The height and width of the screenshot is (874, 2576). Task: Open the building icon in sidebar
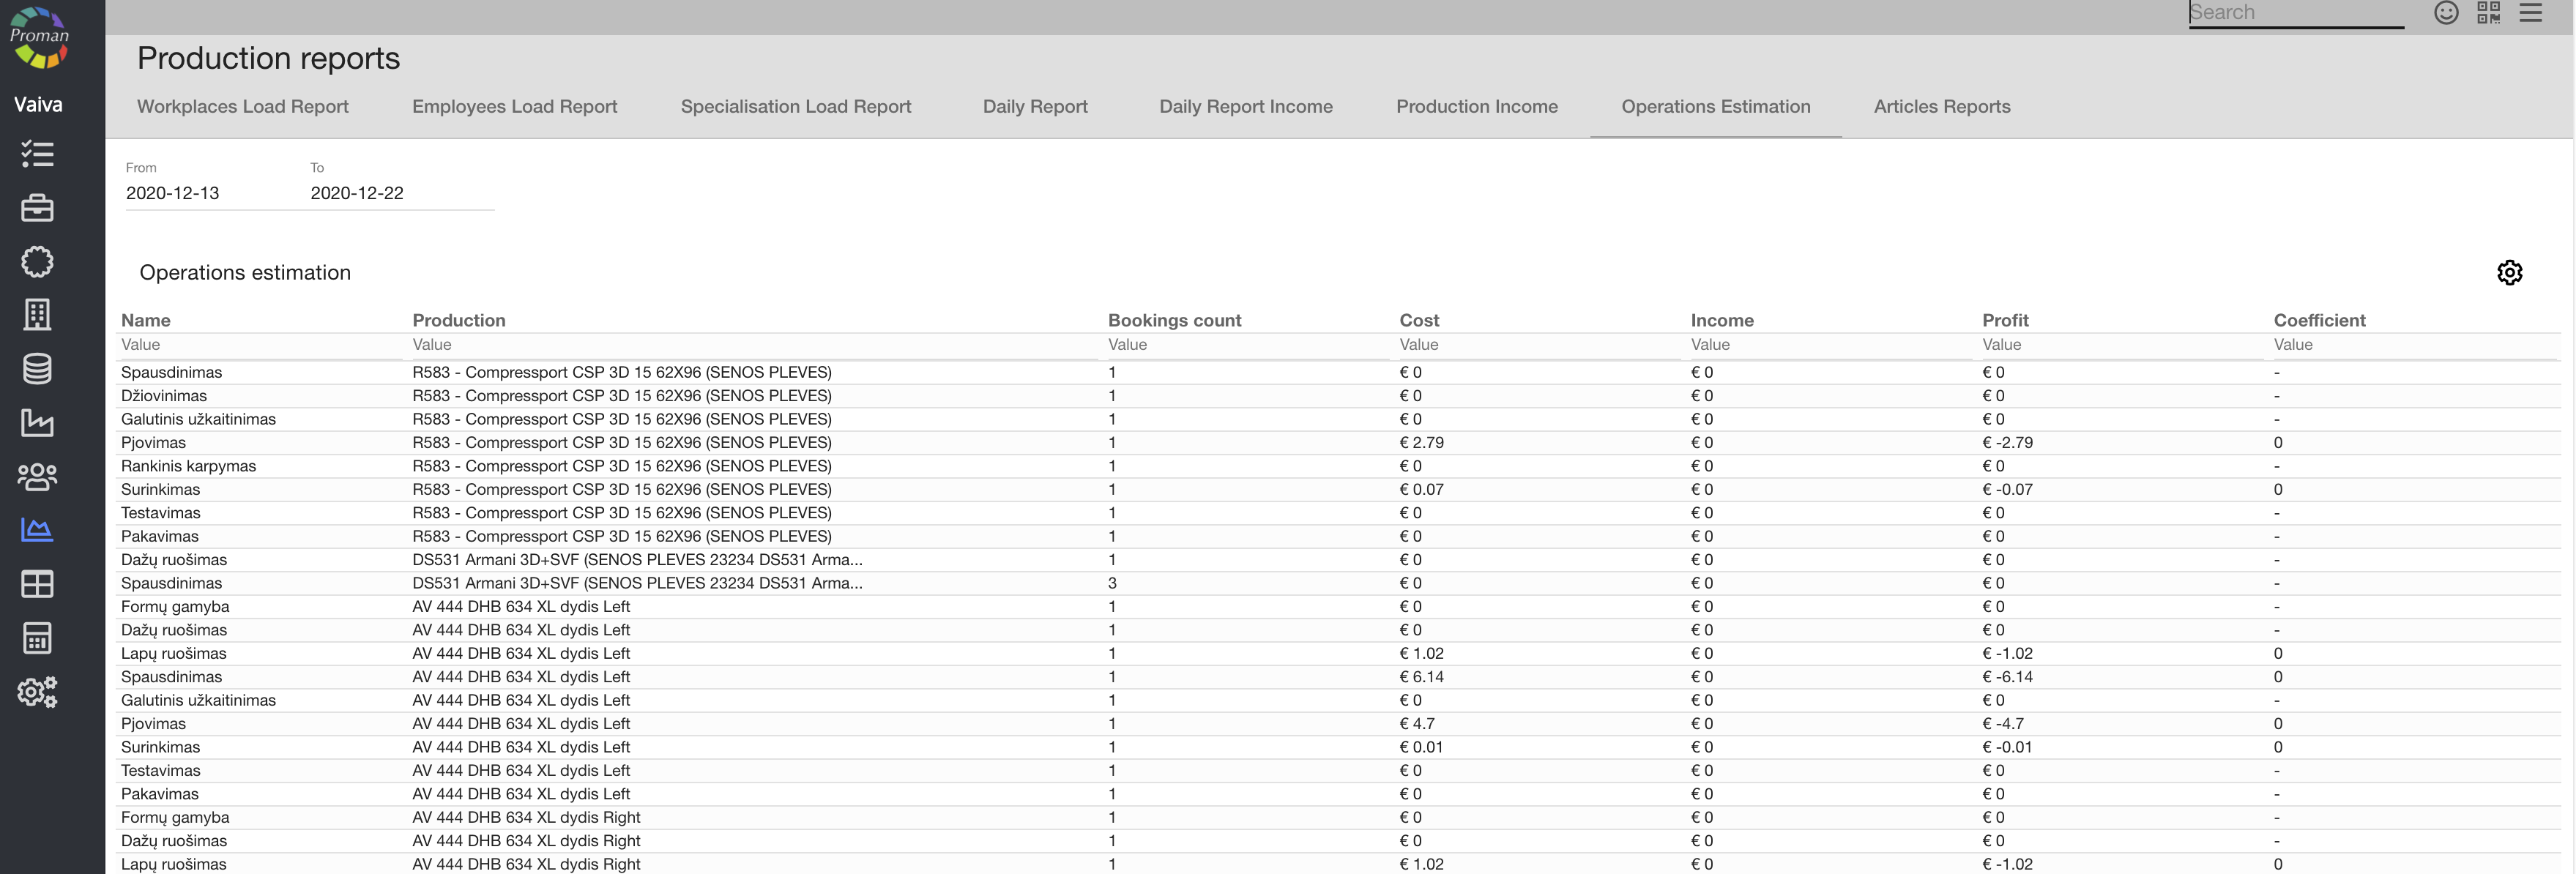[x=37, y=315]
